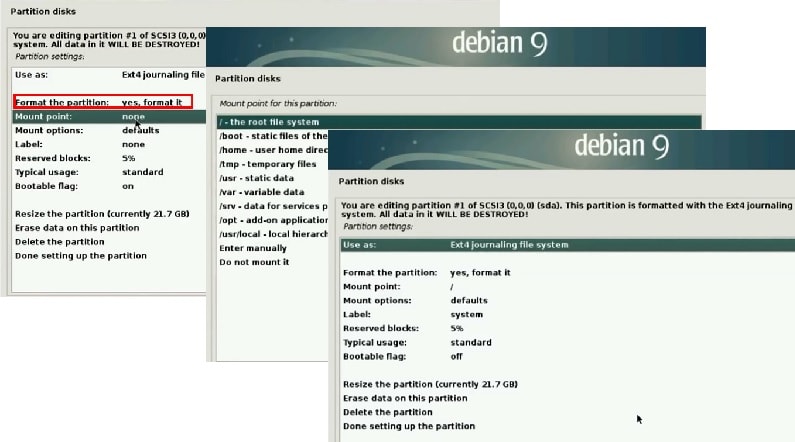Choose 'Enter manually' mount point option

(273, 248)
